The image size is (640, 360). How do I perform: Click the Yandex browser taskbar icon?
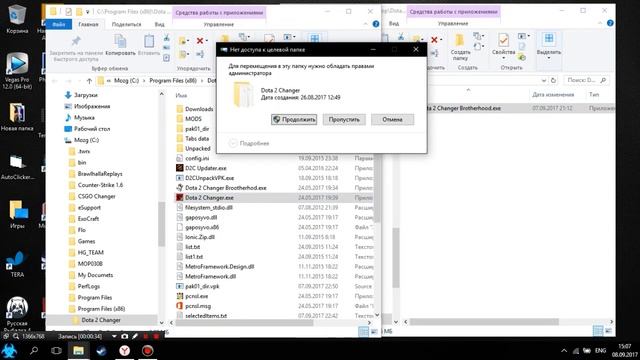(124, 351)
